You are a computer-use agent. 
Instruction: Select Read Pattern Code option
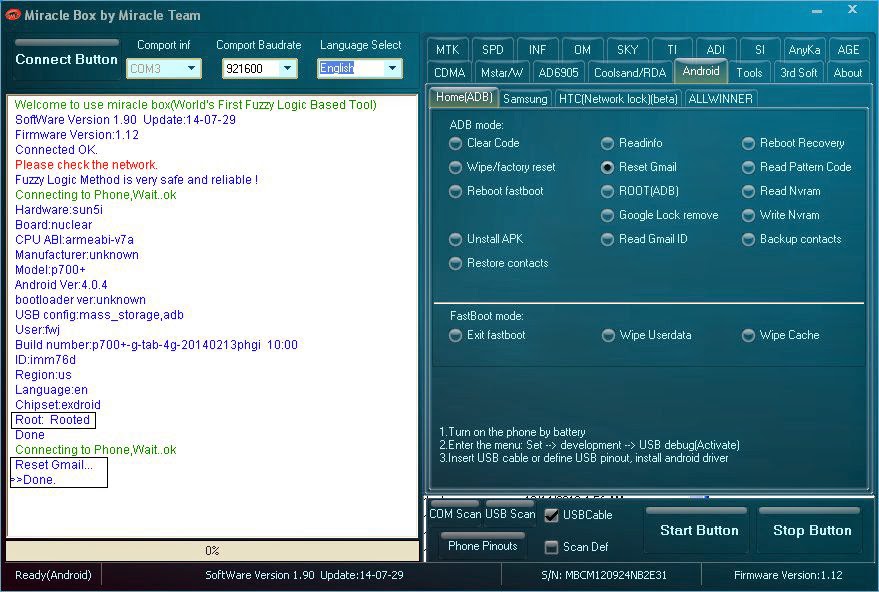point(748,168)
